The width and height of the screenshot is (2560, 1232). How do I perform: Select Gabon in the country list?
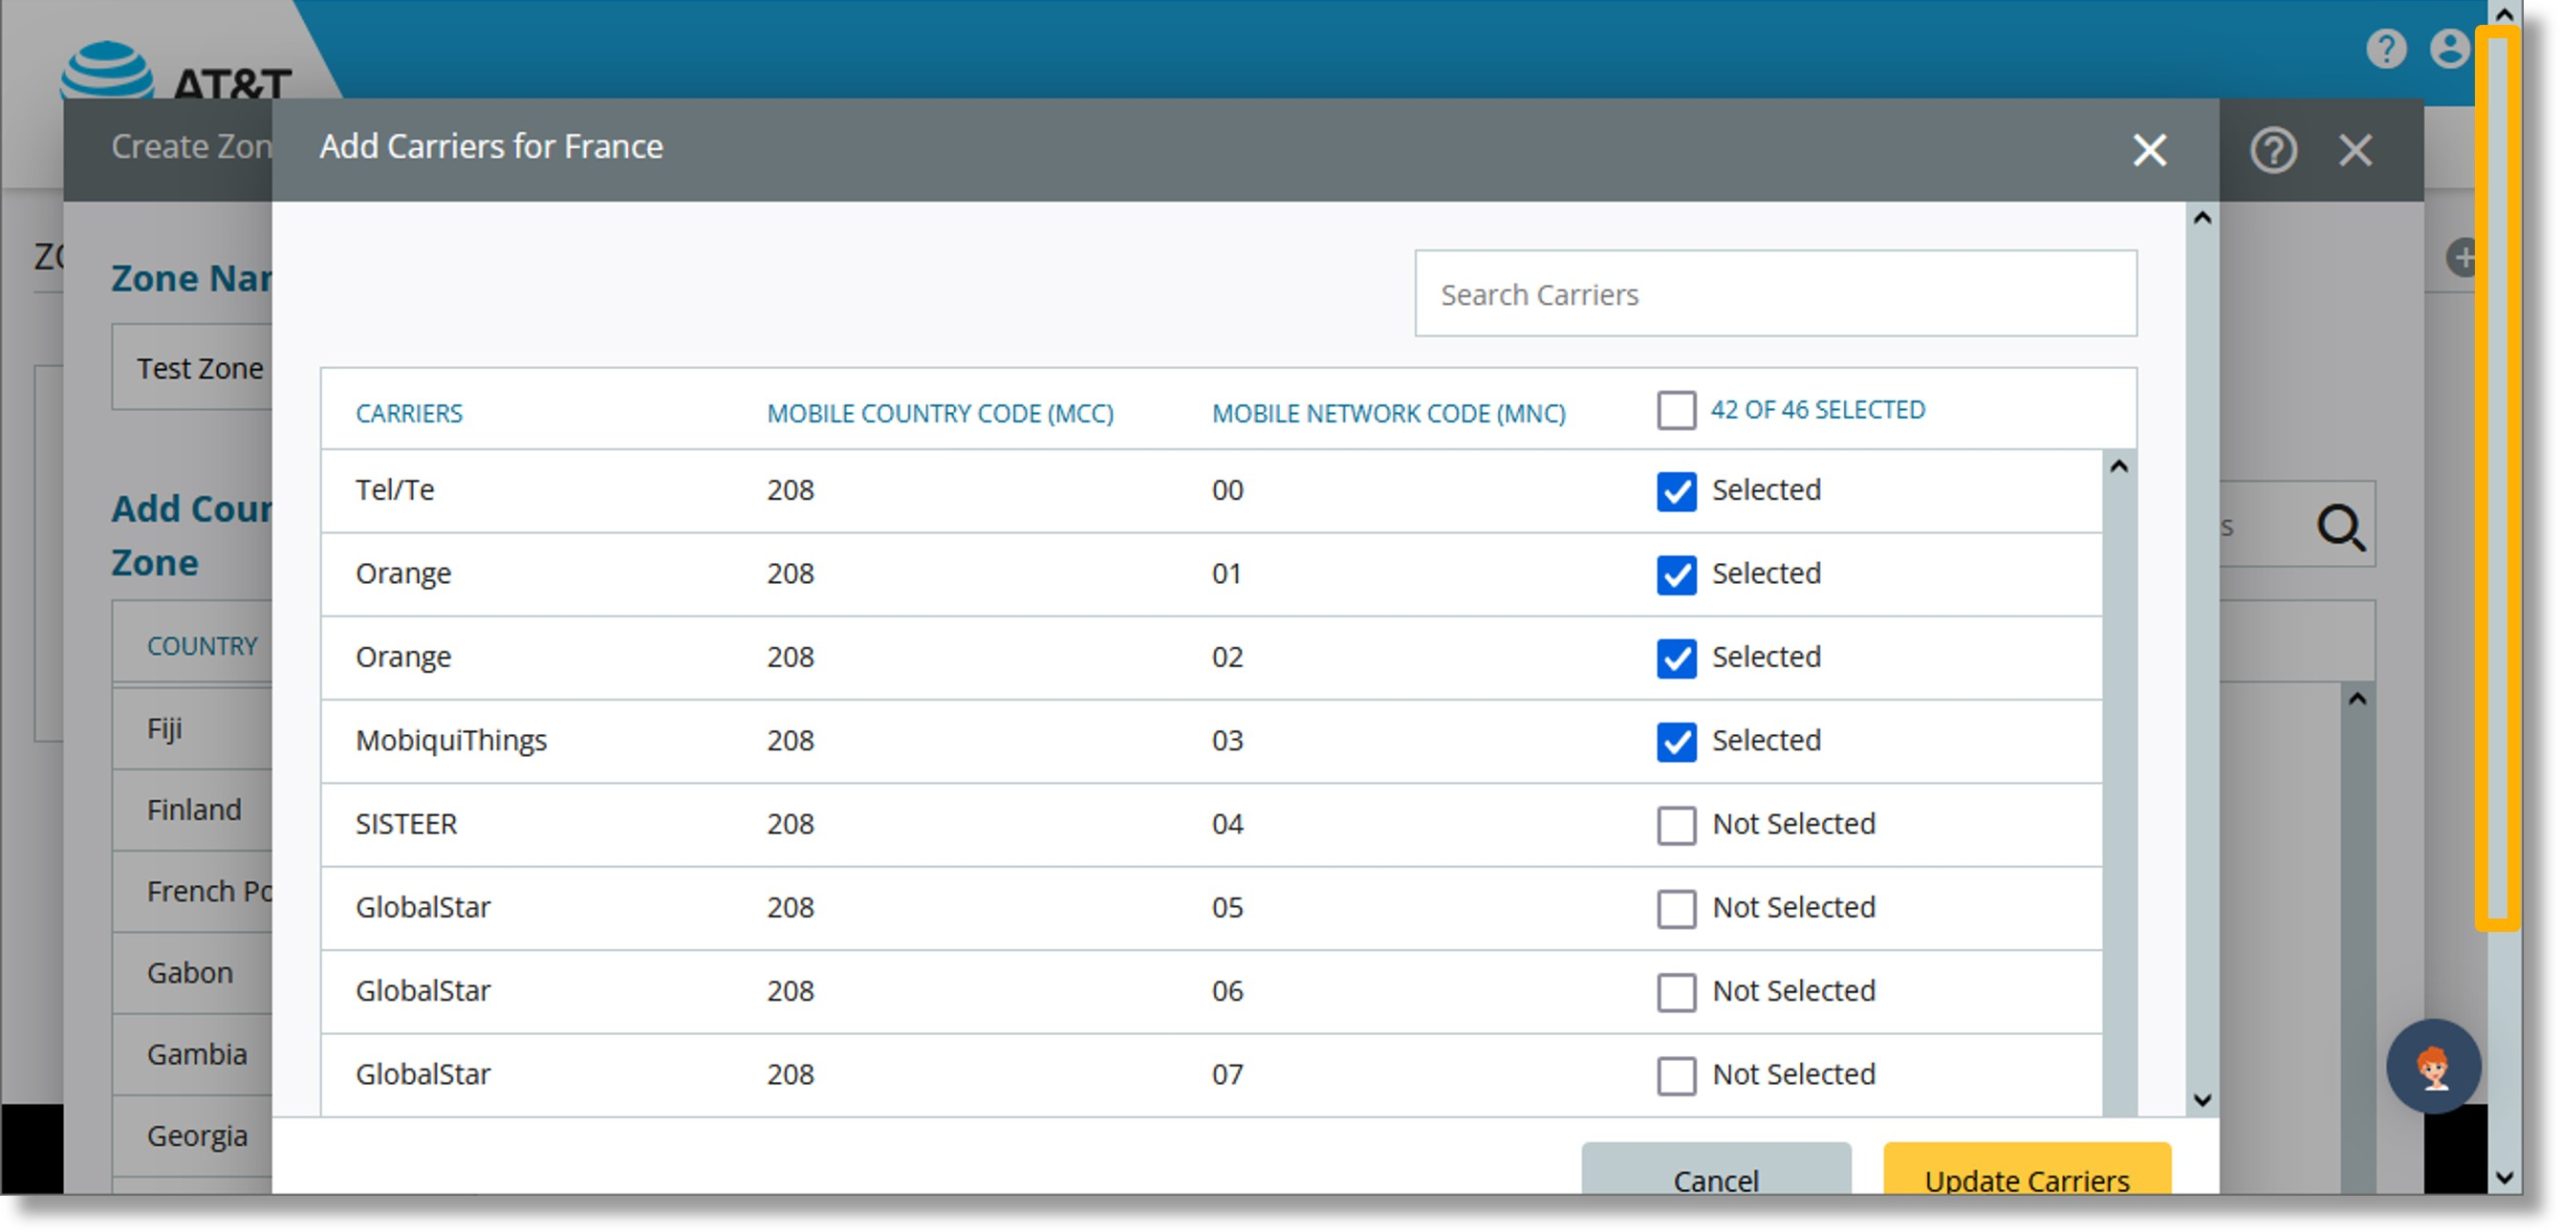pyautogui.click(x=192, y=973)
